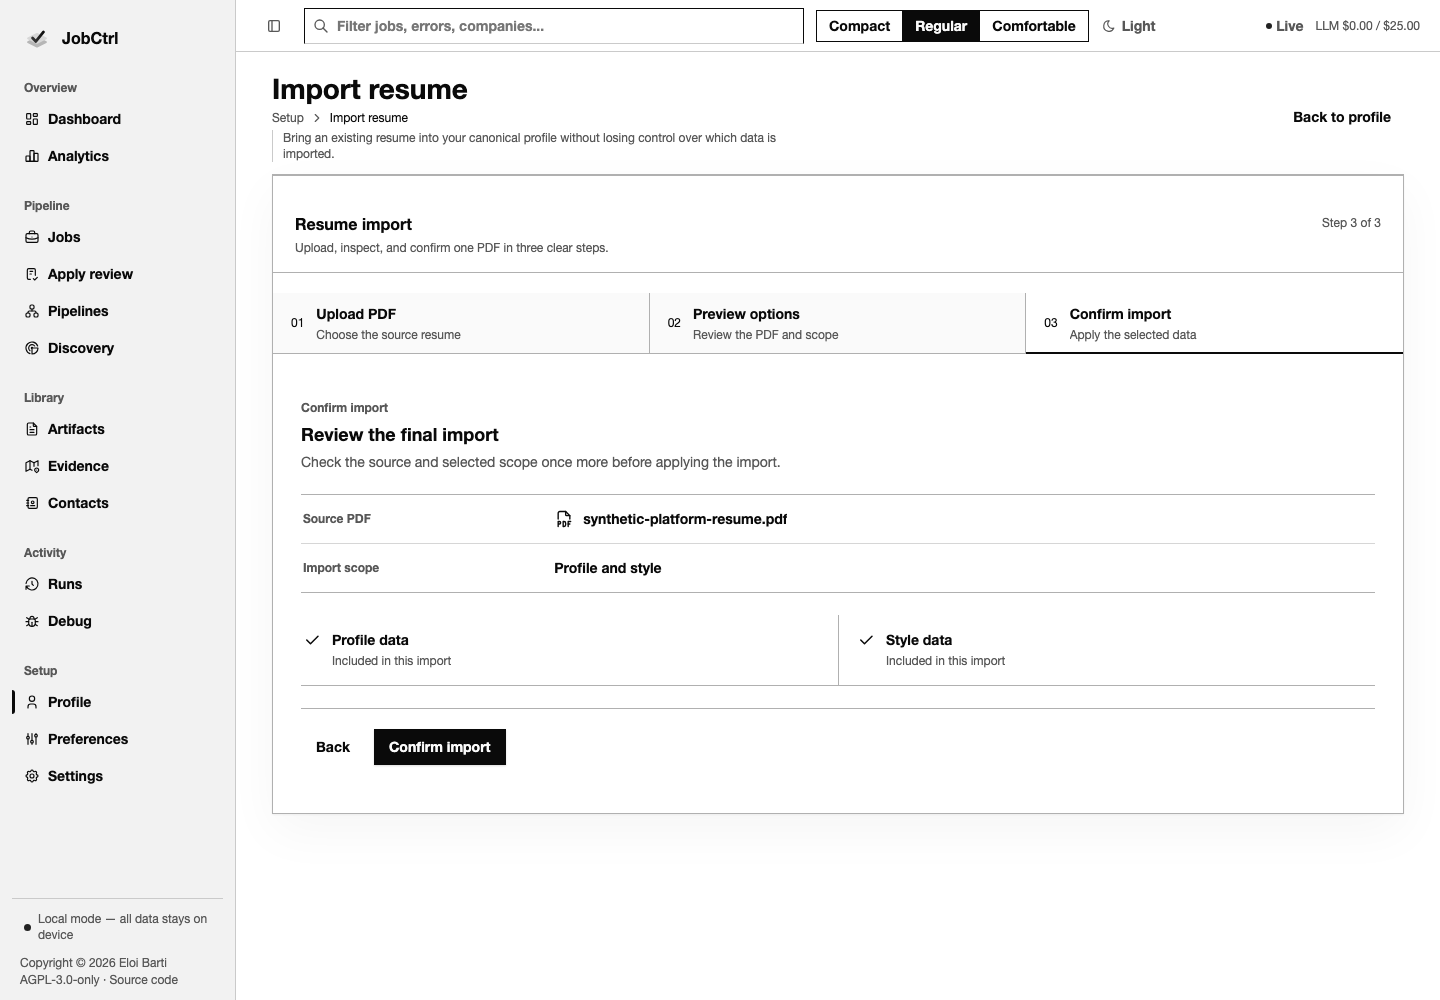Click the LLM $0.00 / $25.00 budget
Viewport: 1440px width, 1000px height.
tap(1367, 26)
